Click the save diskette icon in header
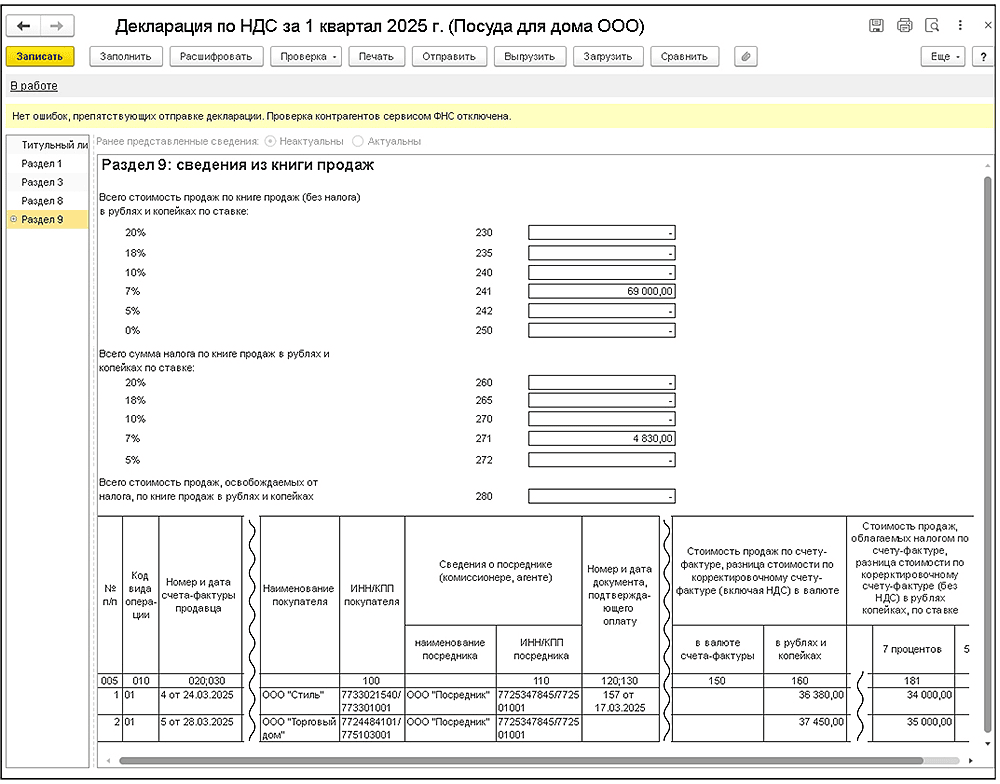The width and height of the screenshot is (1000, 784). [876, 26]
